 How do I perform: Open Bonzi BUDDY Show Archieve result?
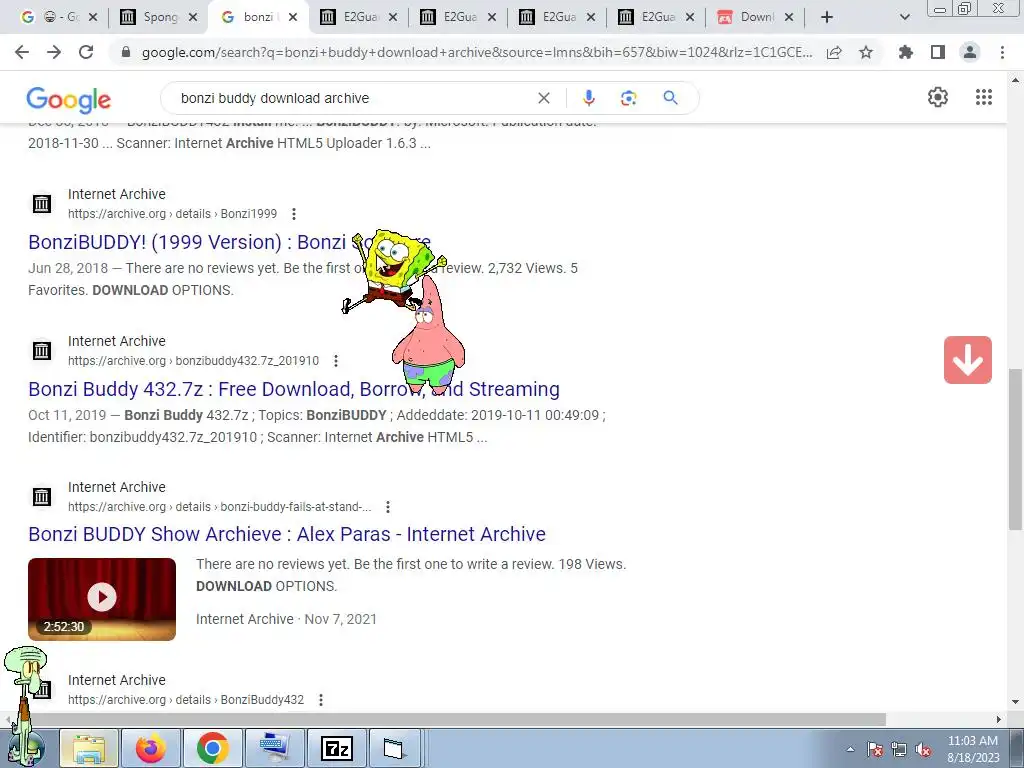(x=287, y=534)
